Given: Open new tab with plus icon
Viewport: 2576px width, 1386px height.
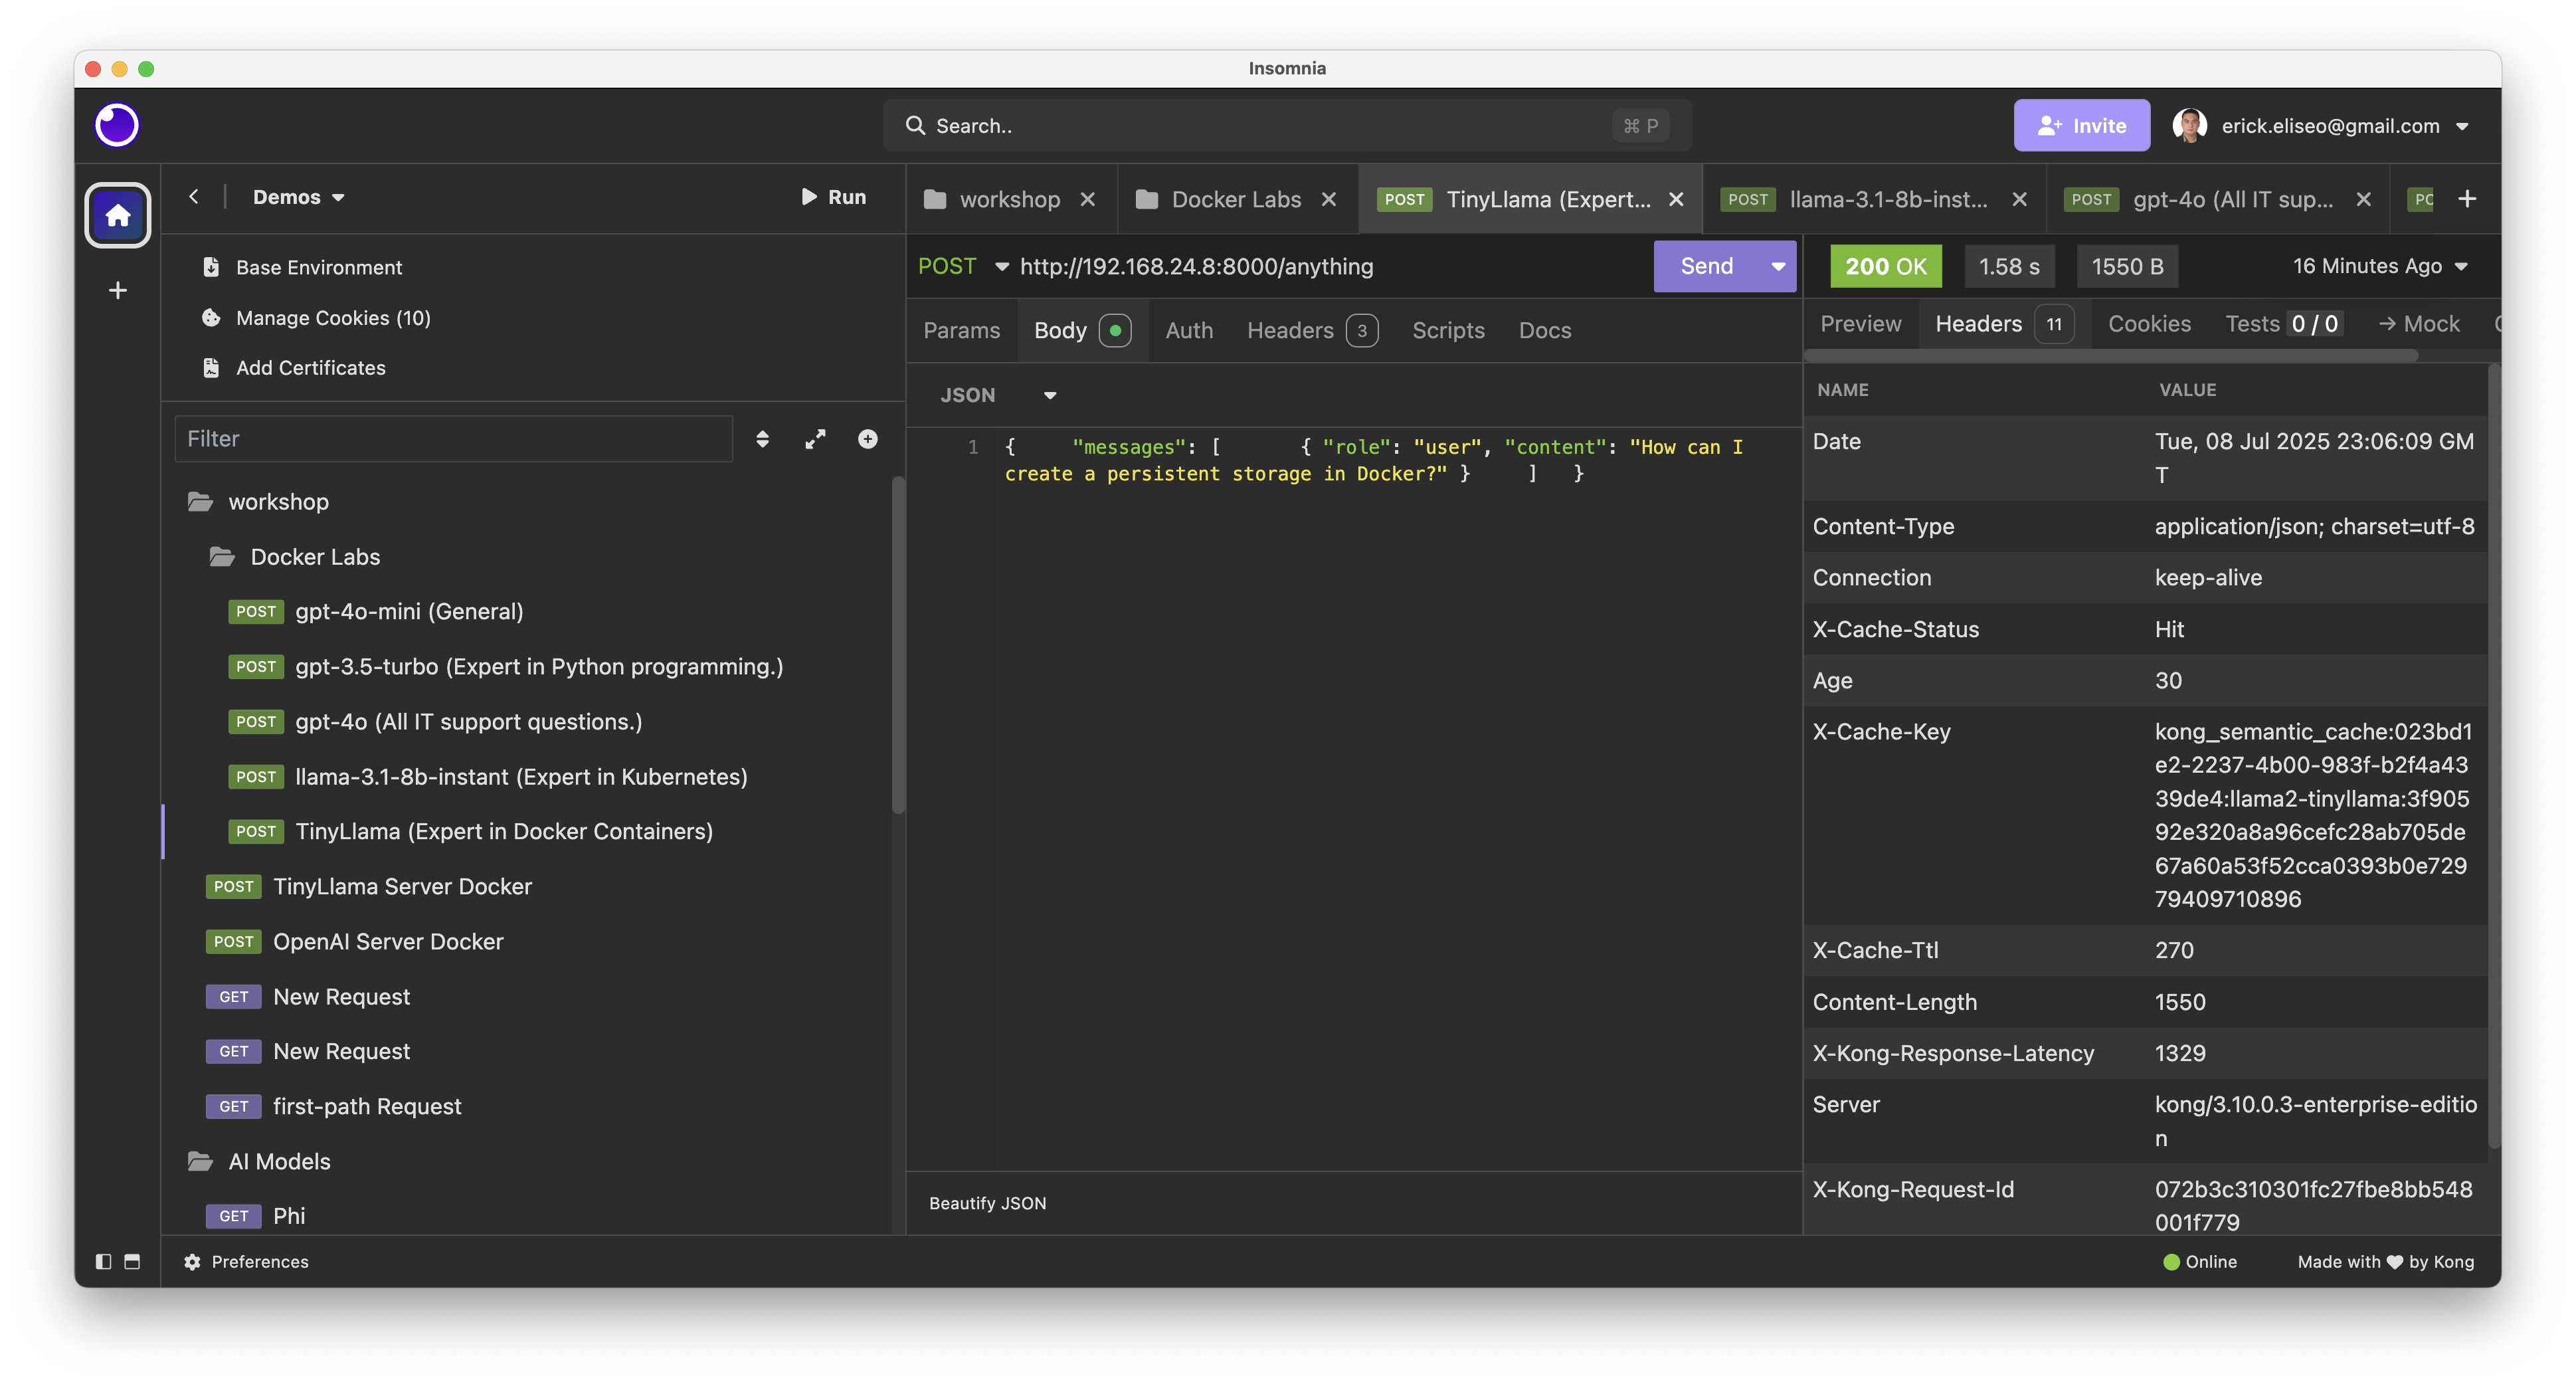Looking at the screenshot, I should pyautogui.click(x=2466, y=199).
